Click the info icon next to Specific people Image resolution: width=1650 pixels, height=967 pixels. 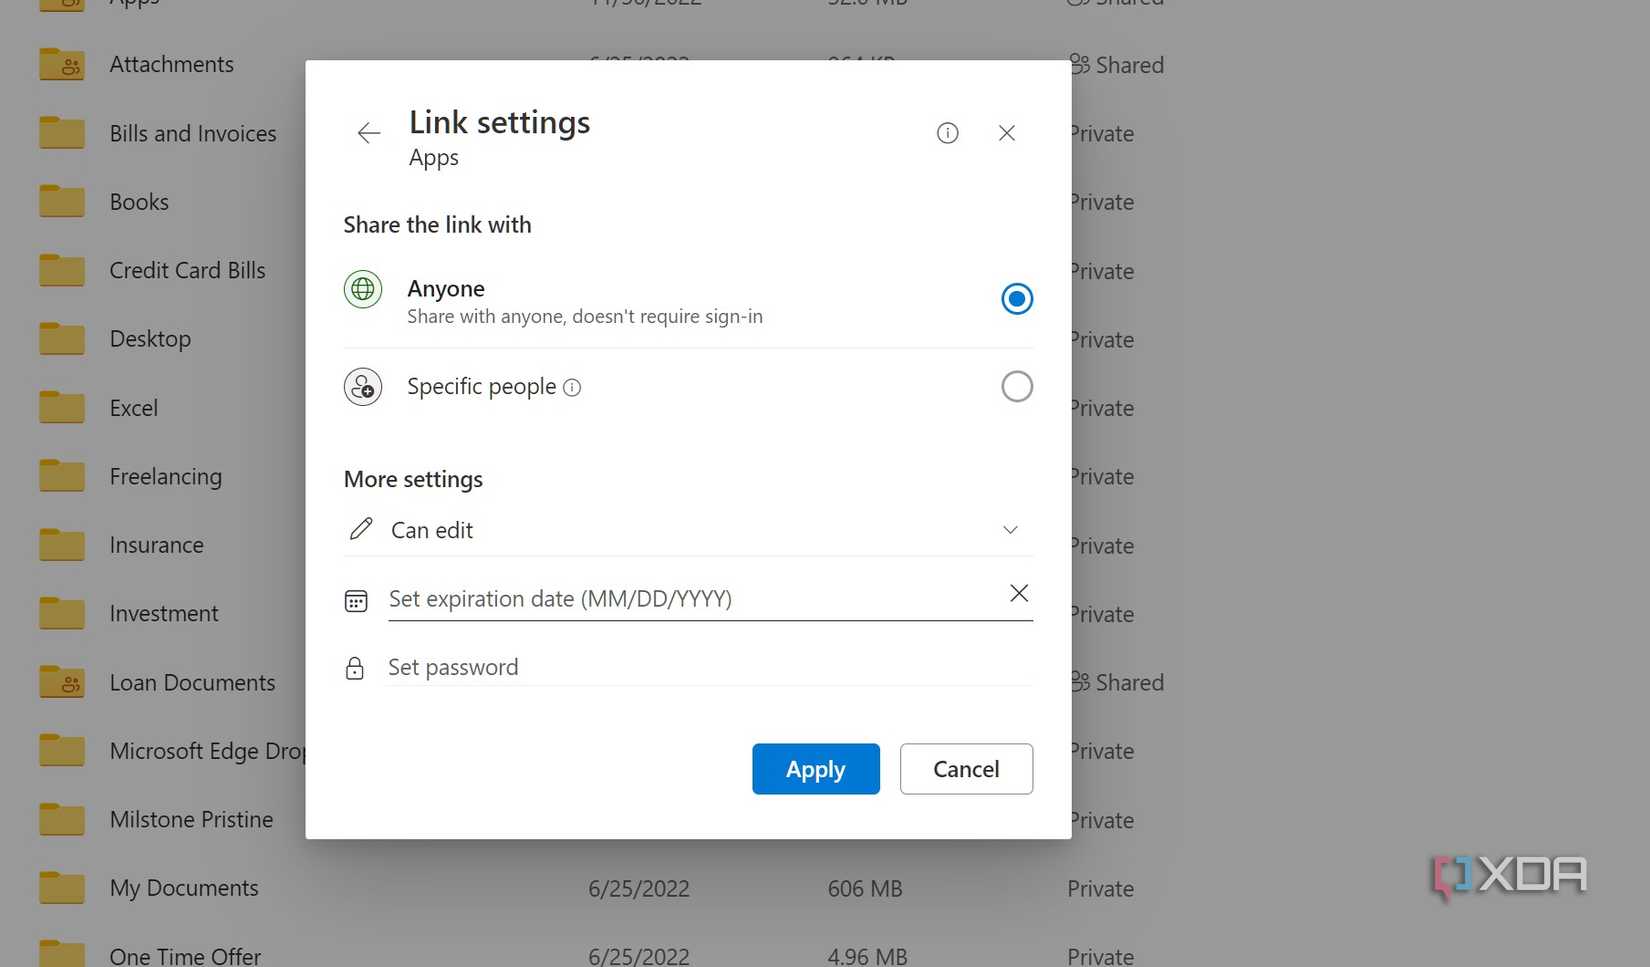point(571,387)
